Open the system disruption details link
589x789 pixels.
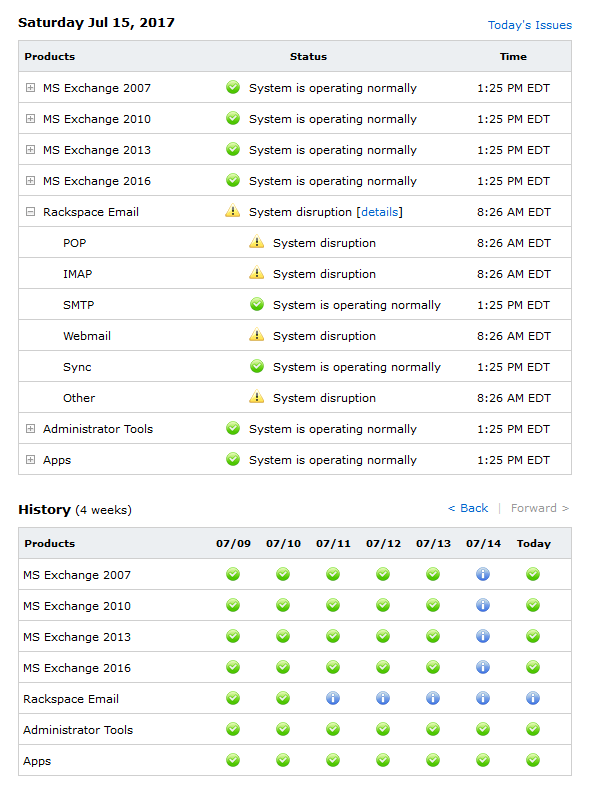380,212
